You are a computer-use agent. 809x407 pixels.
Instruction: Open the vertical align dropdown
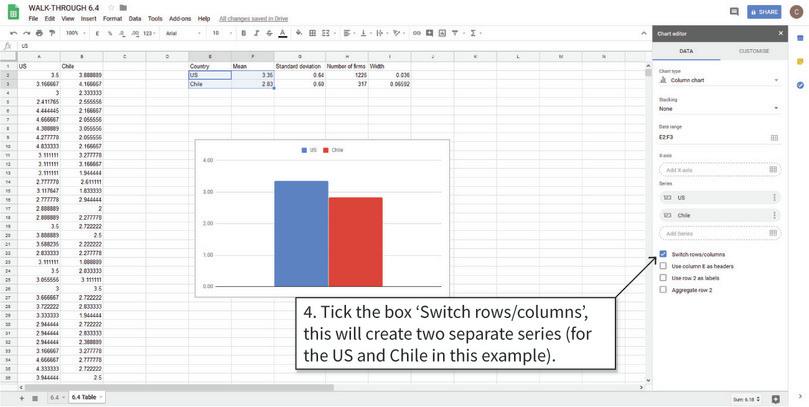click(365, 33)
